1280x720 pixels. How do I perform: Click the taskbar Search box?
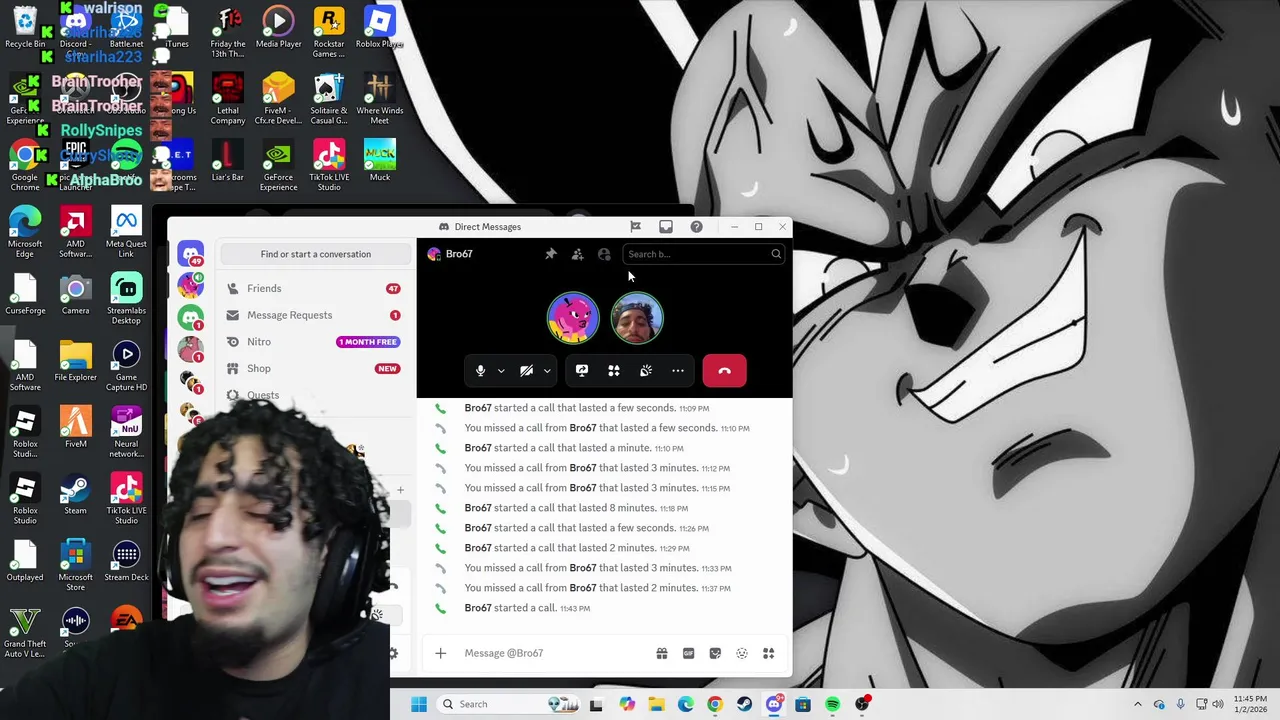tap(510, 704)
